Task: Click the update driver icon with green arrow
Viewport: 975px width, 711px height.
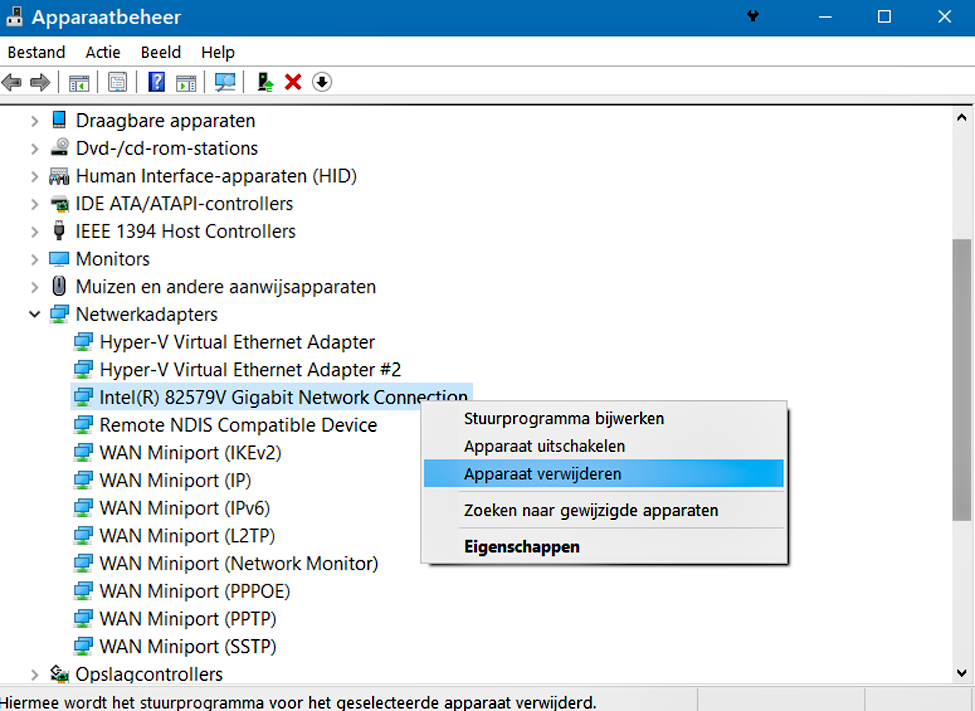Action: [x=266, y=82]
